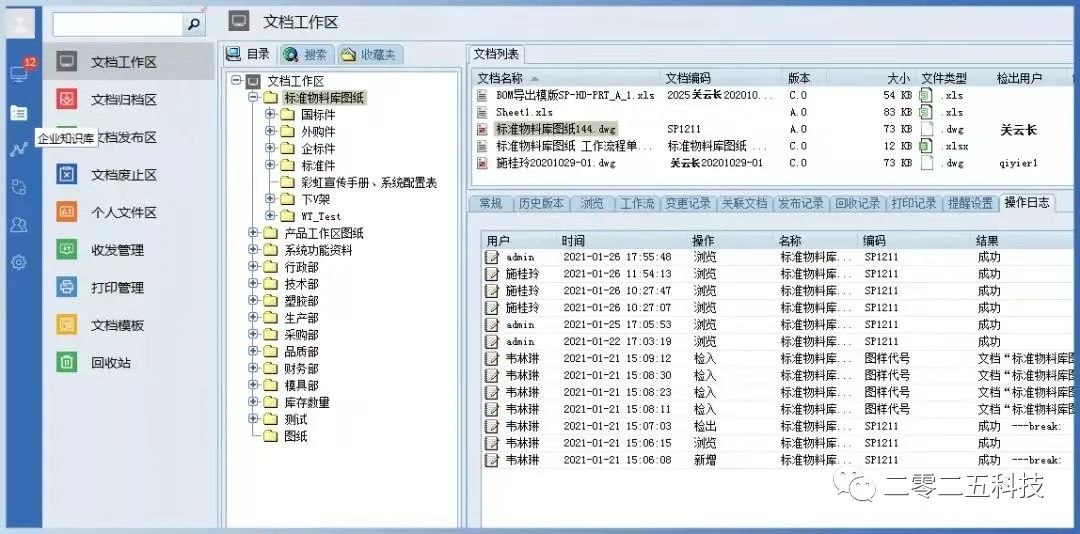Open the 工作流 tab
Screen dimensions: 1080x534
[x=637, y=203]
